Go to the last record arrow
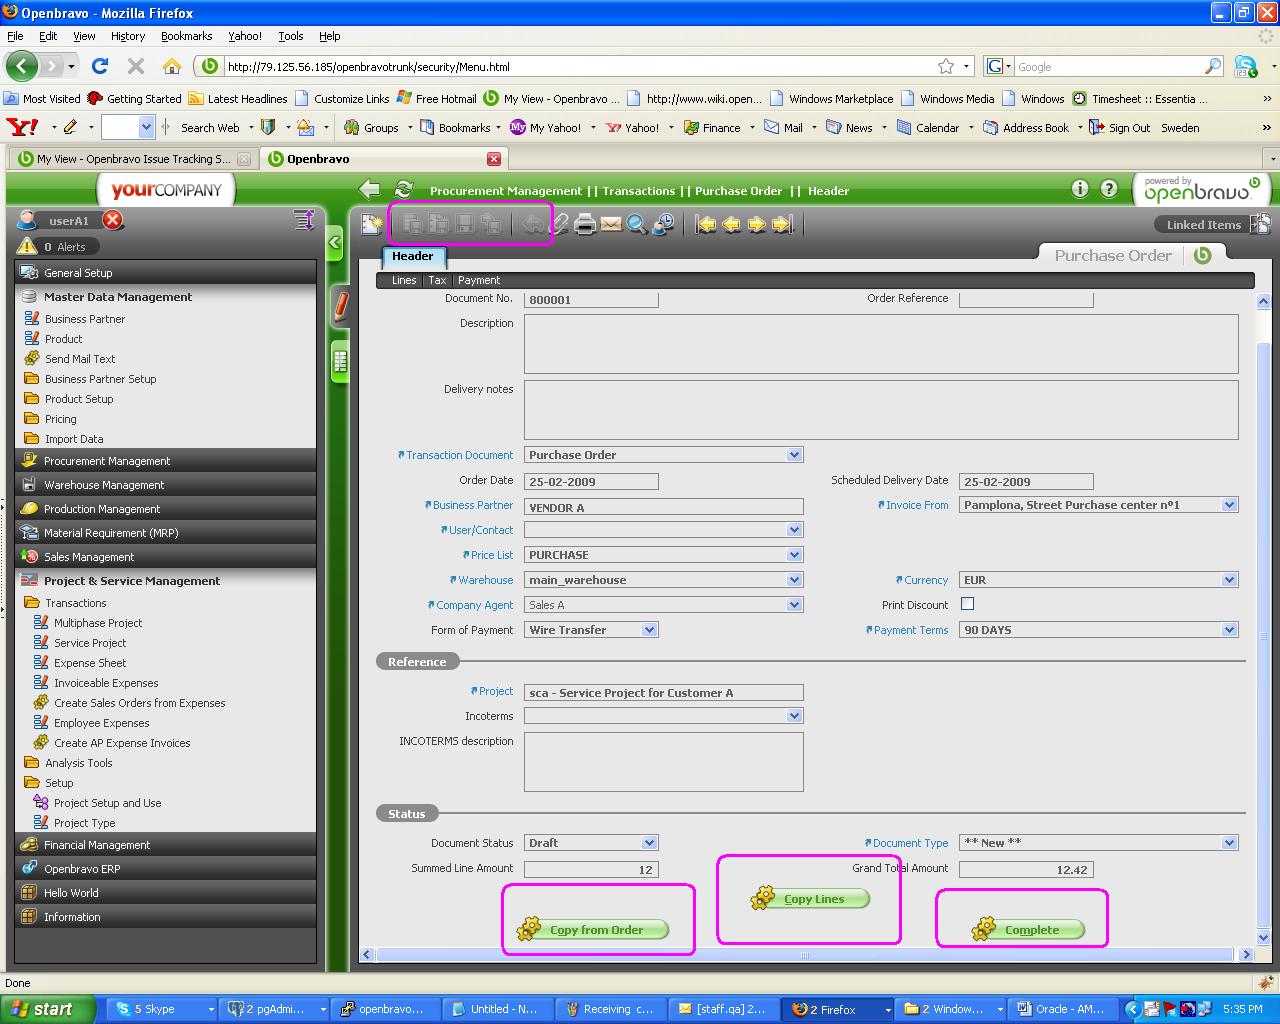Screen dimensions: 1280x1024 783,224
